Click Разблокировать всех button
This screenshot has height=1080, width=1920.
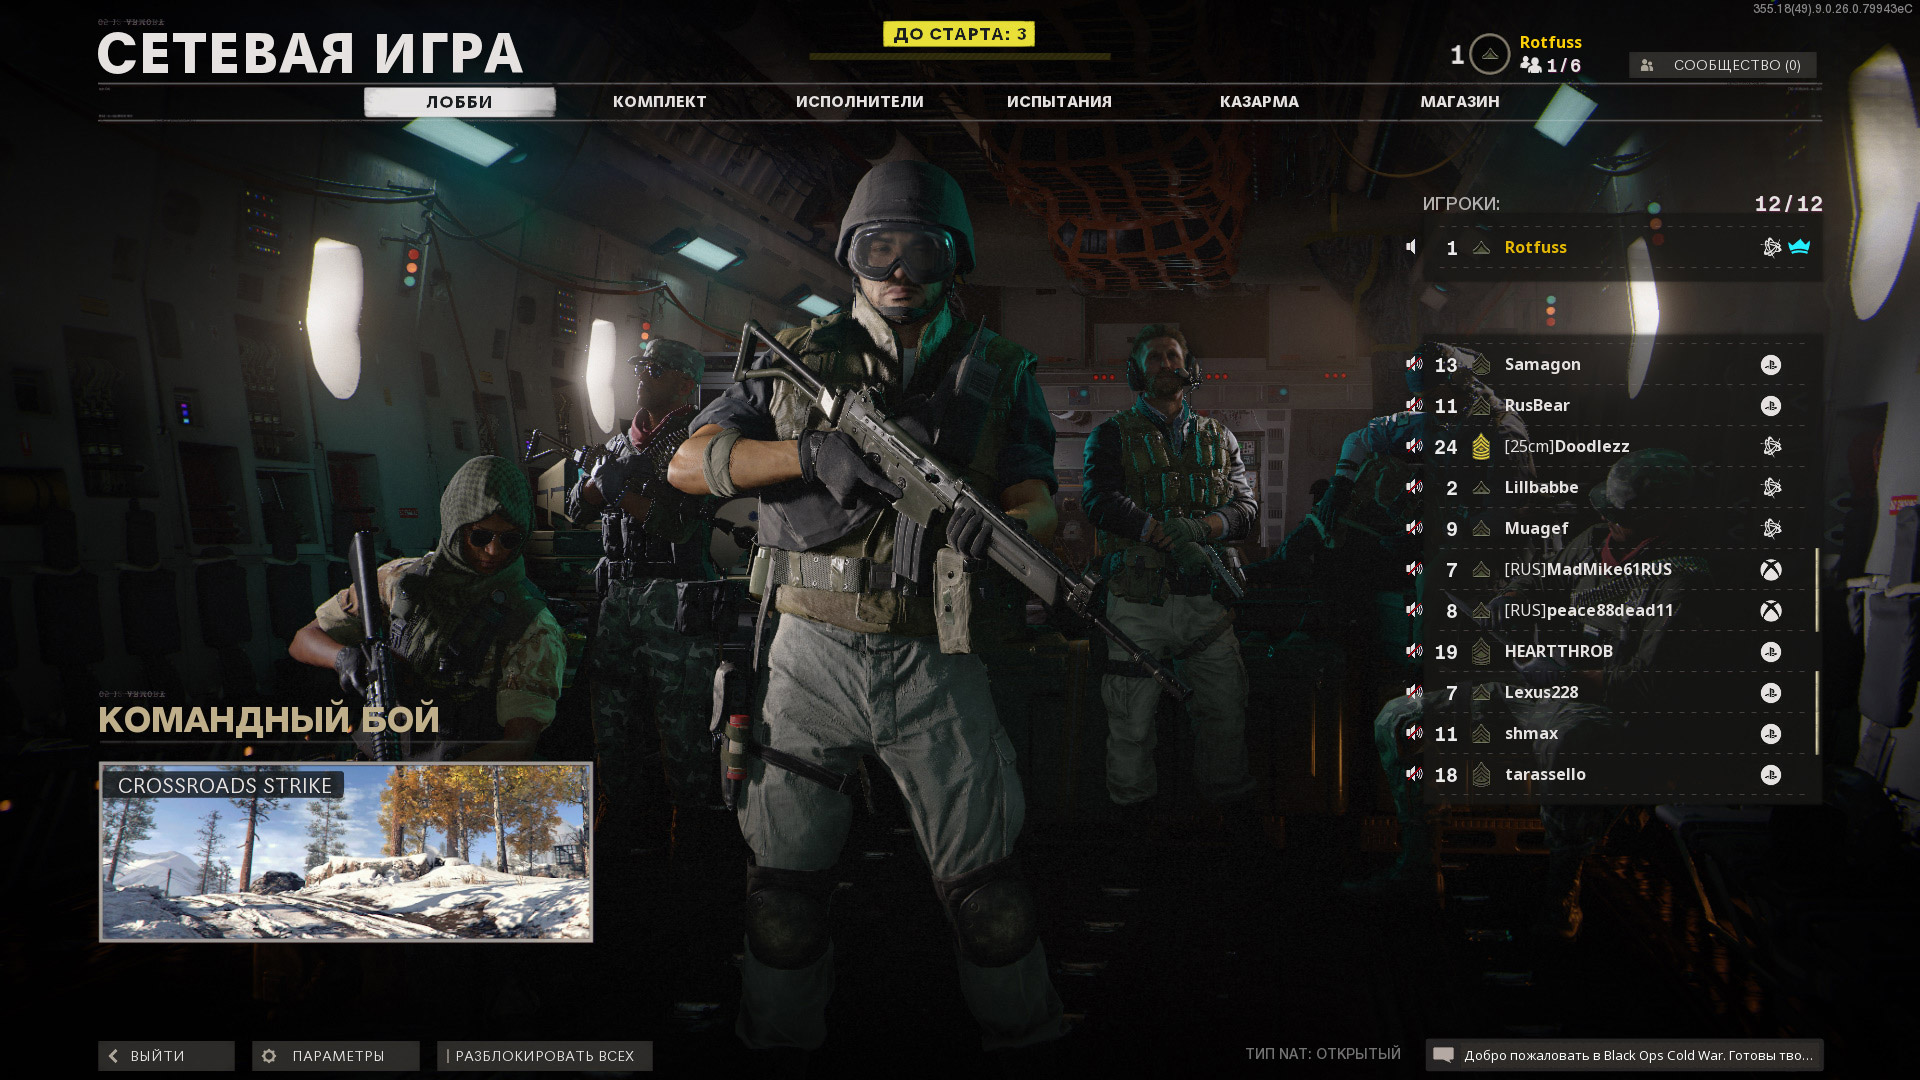(544, 1056)
